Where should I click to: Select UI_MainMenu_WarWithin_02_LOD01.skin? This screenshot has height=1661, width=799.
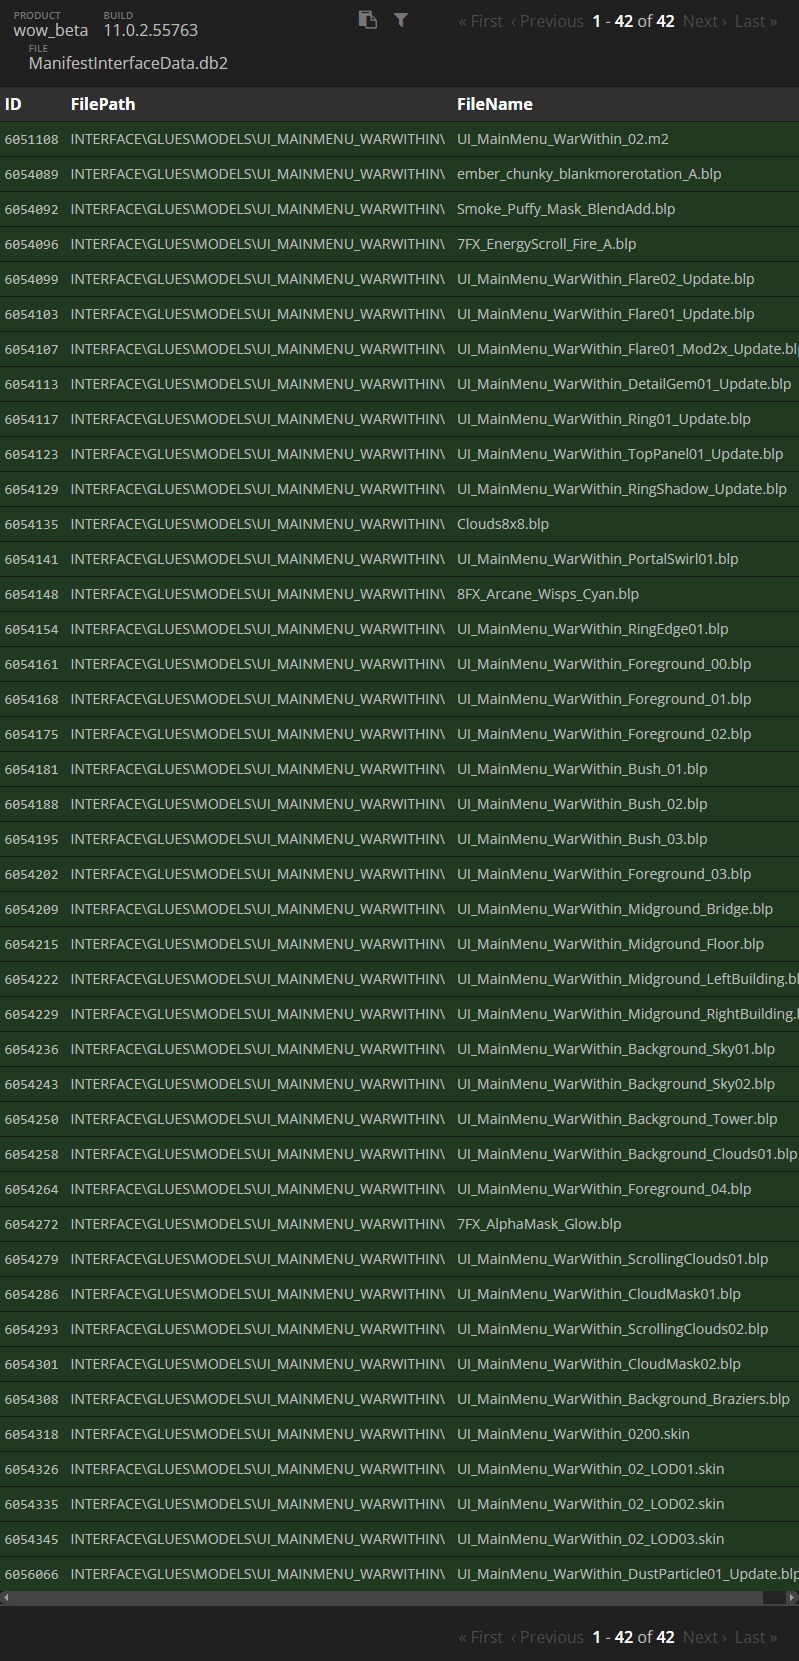point(591,1469)
